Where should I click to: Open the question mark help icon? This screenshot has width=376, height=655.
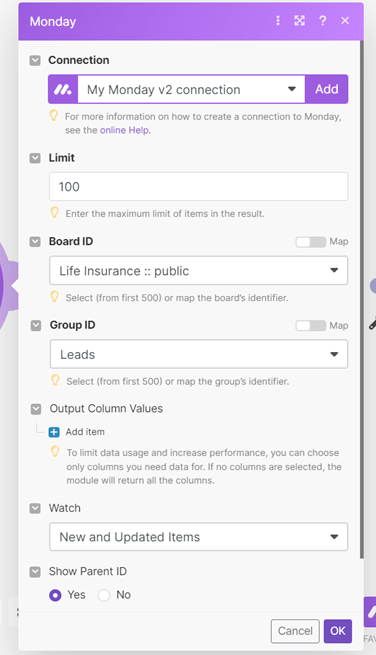pos(323,20)
